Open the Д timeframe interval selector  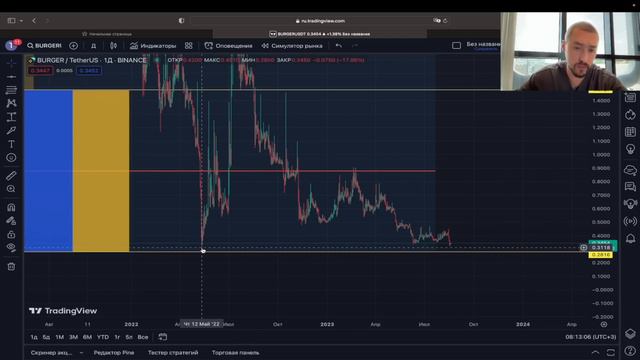93,46
